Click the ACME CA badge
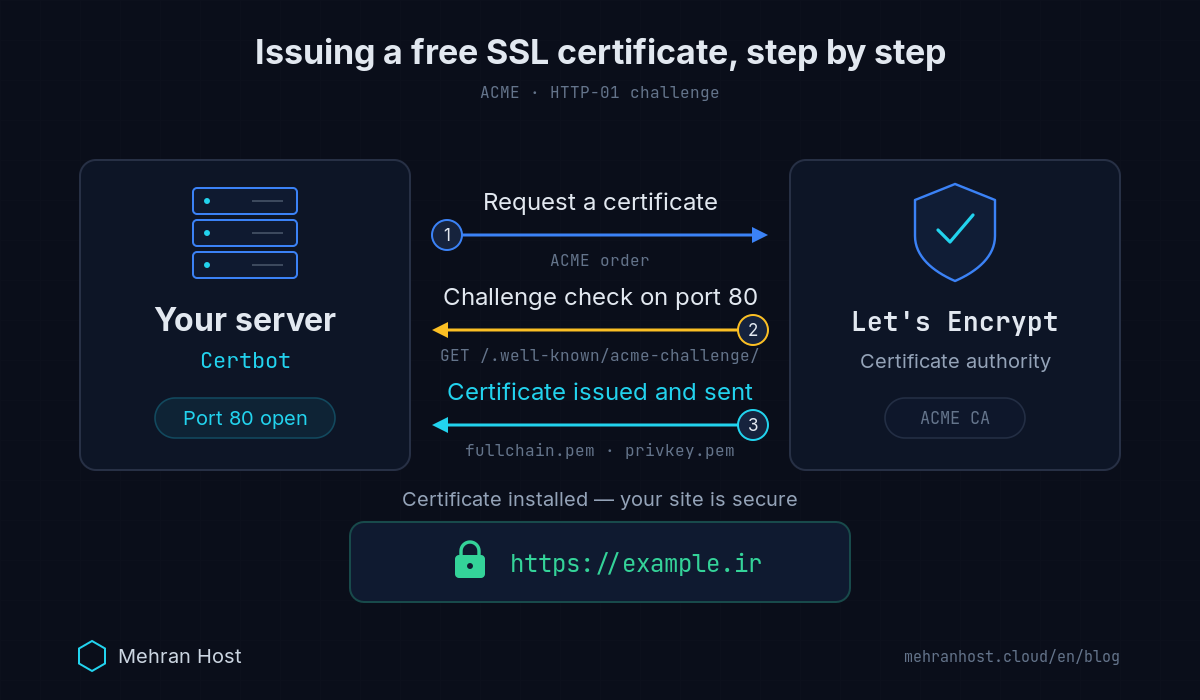Screen dimensions: 1200x700 pos(955,418)
